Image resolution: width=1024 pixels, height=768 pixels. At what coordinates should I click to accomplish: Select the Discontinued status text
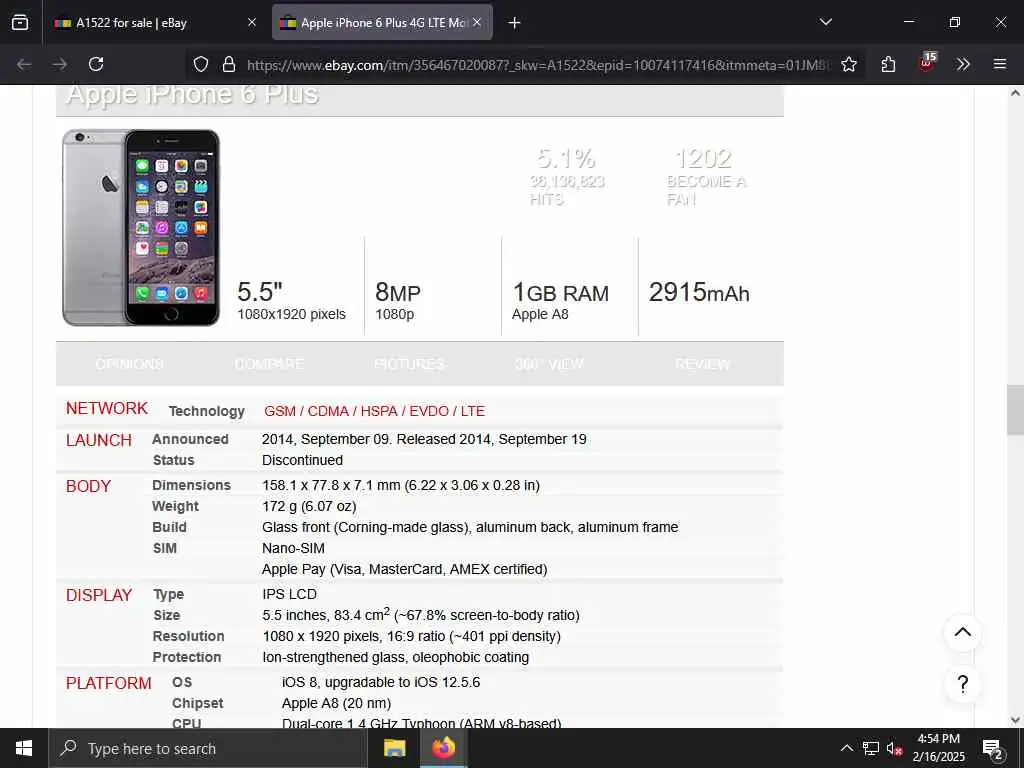tap(302, 460)
